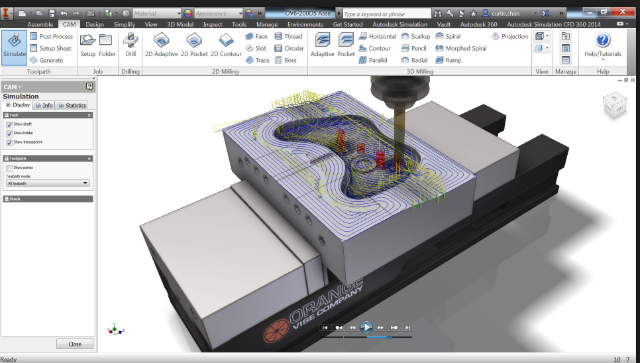The width and height of the screenshot is (640, 363).
Task: Click the Simulate toolpath button
Action: pos(14,47)
